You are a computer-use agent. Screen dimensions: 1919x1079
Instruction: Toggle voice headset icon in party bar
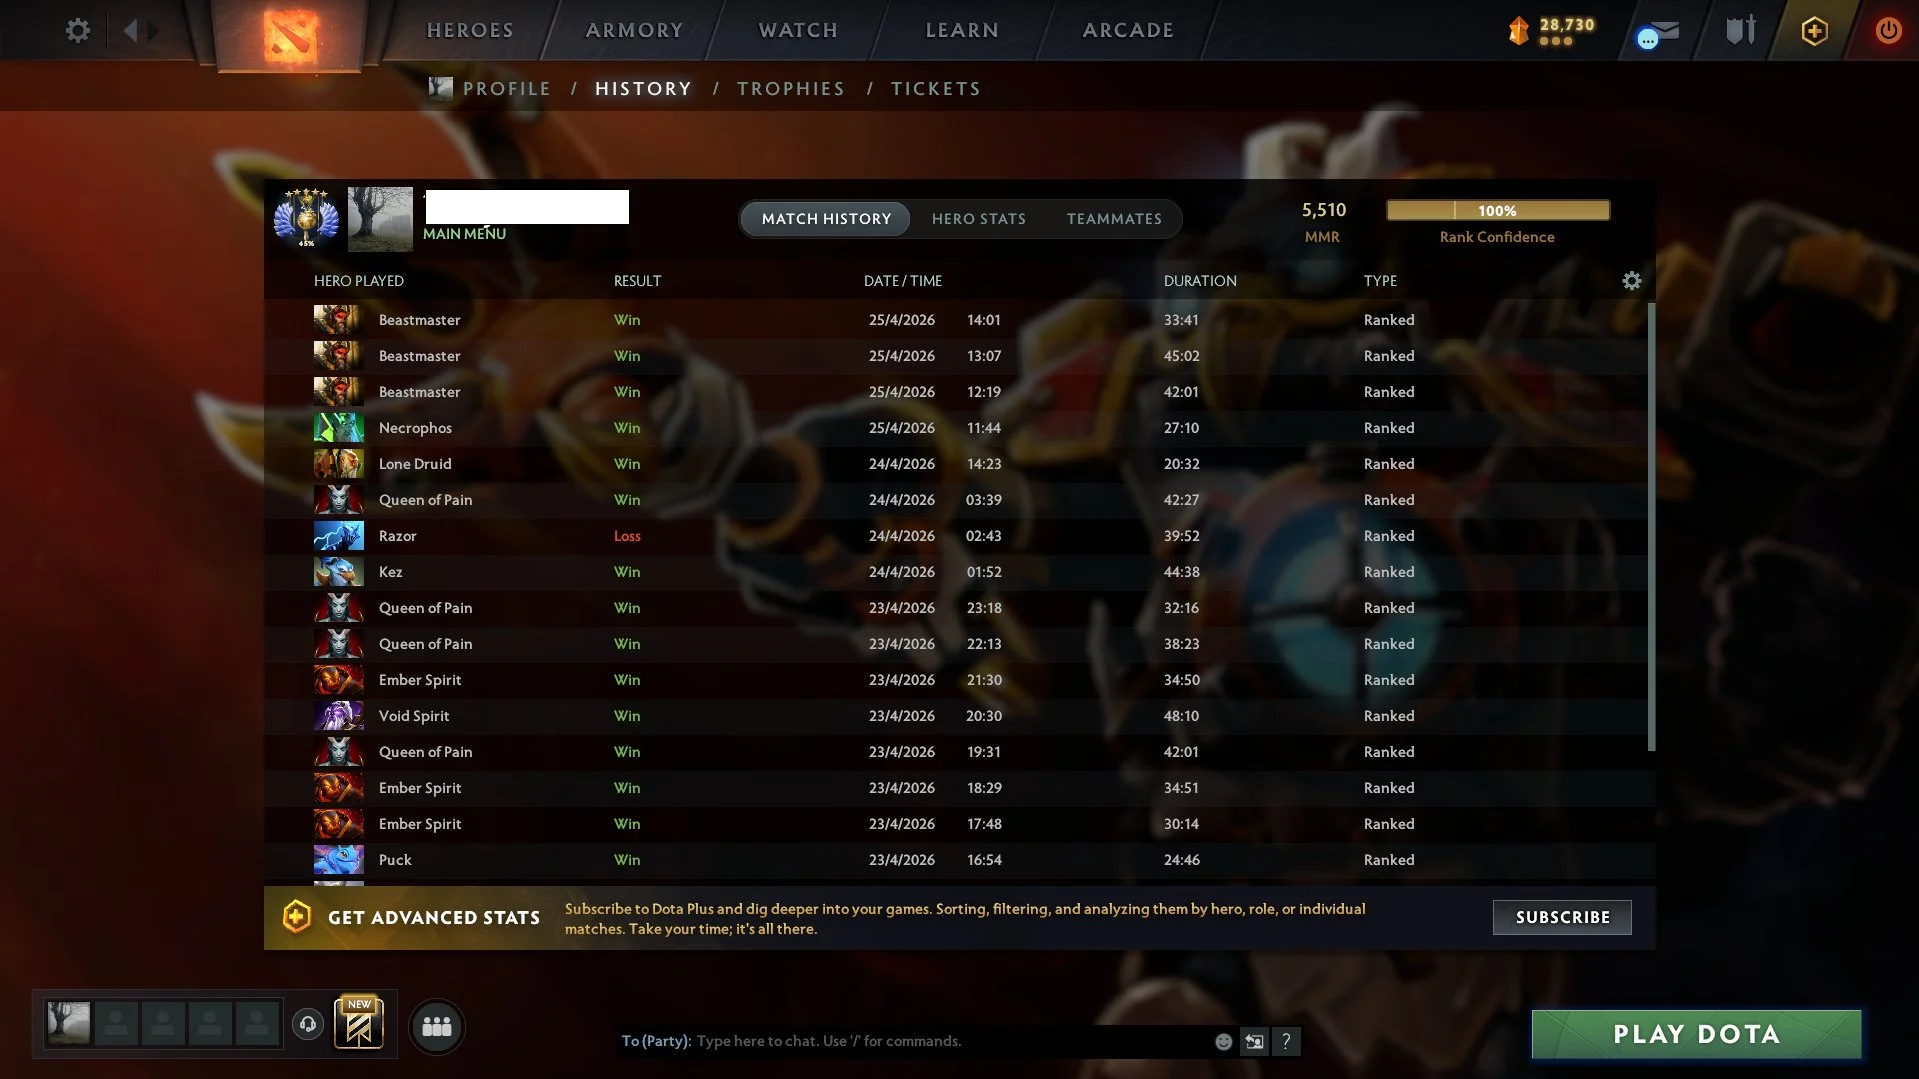point(308,1024)
